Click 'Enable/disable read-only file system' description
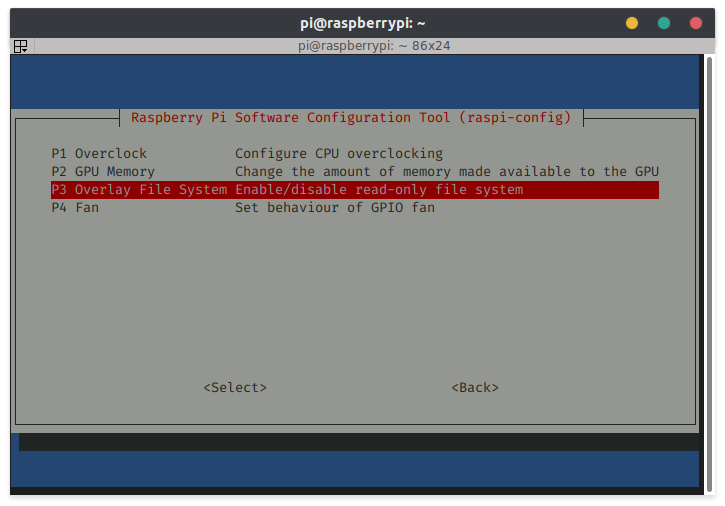The image size is (725, 506). (379, 190)
